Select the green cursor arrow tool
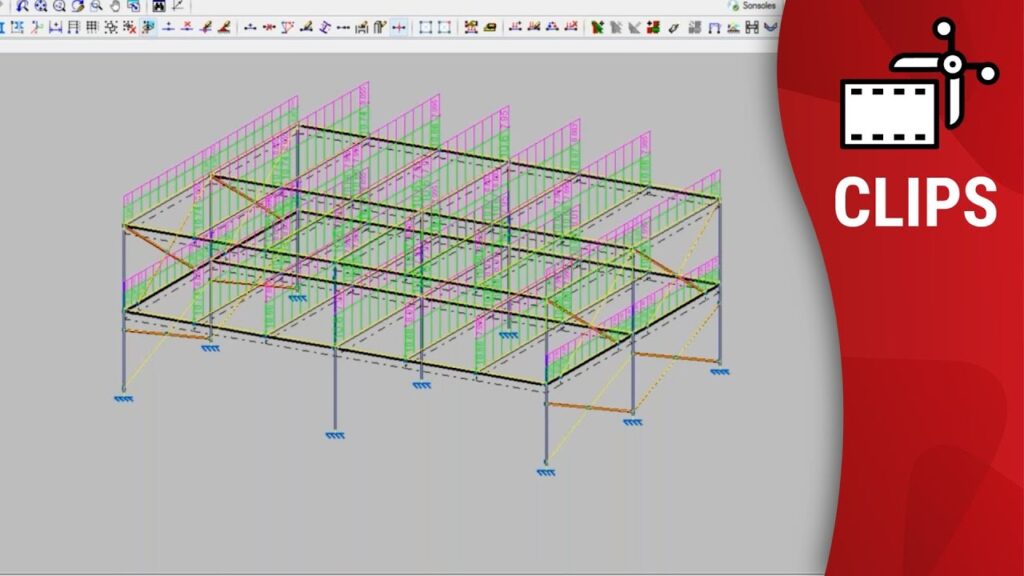The height and width of the screenshot is (576, 1024). click(598, 27)
